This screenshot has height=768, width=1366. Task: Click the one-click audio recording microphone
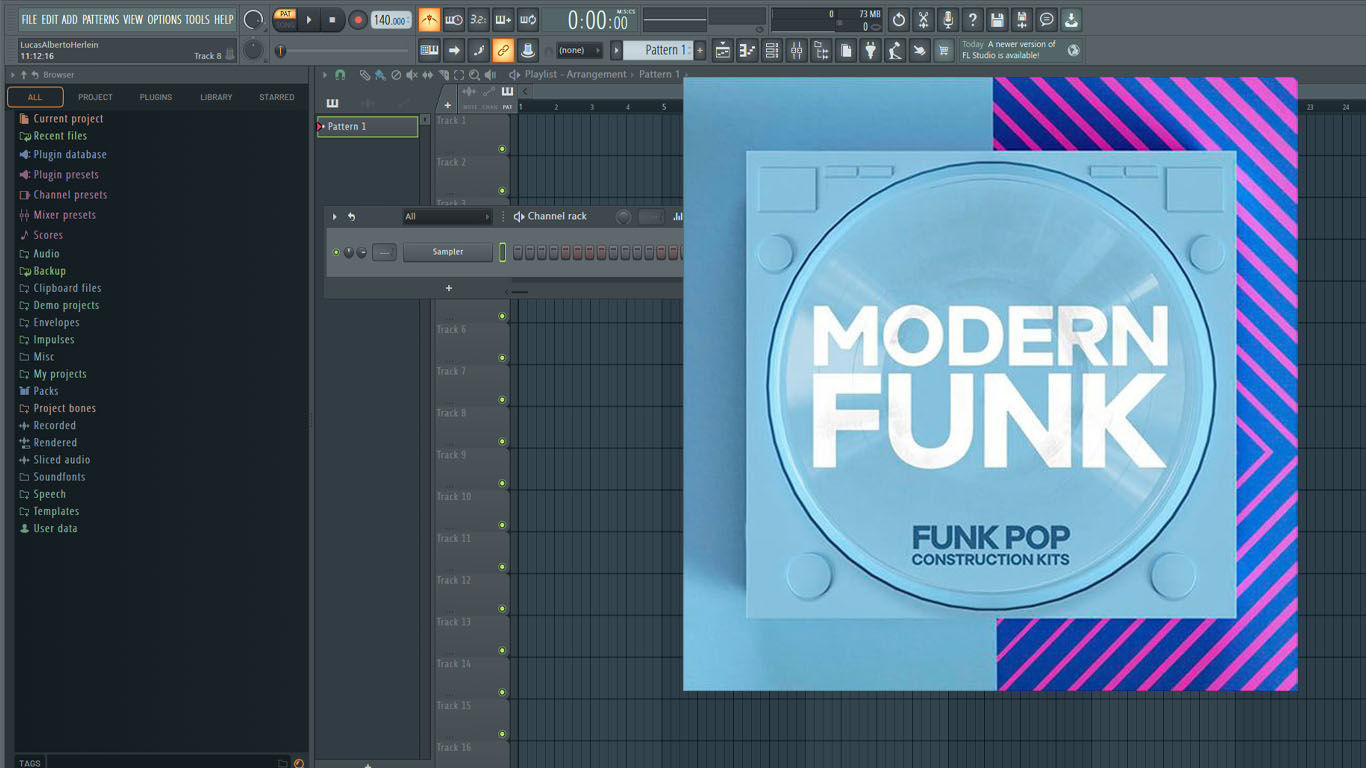[948, 20]
